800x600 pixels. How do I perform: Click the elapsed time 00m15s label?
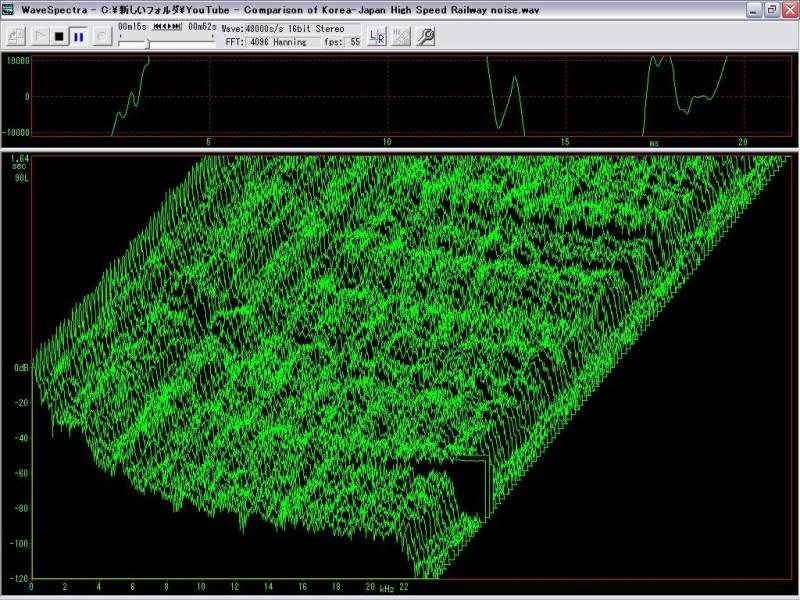pos(130,26)
